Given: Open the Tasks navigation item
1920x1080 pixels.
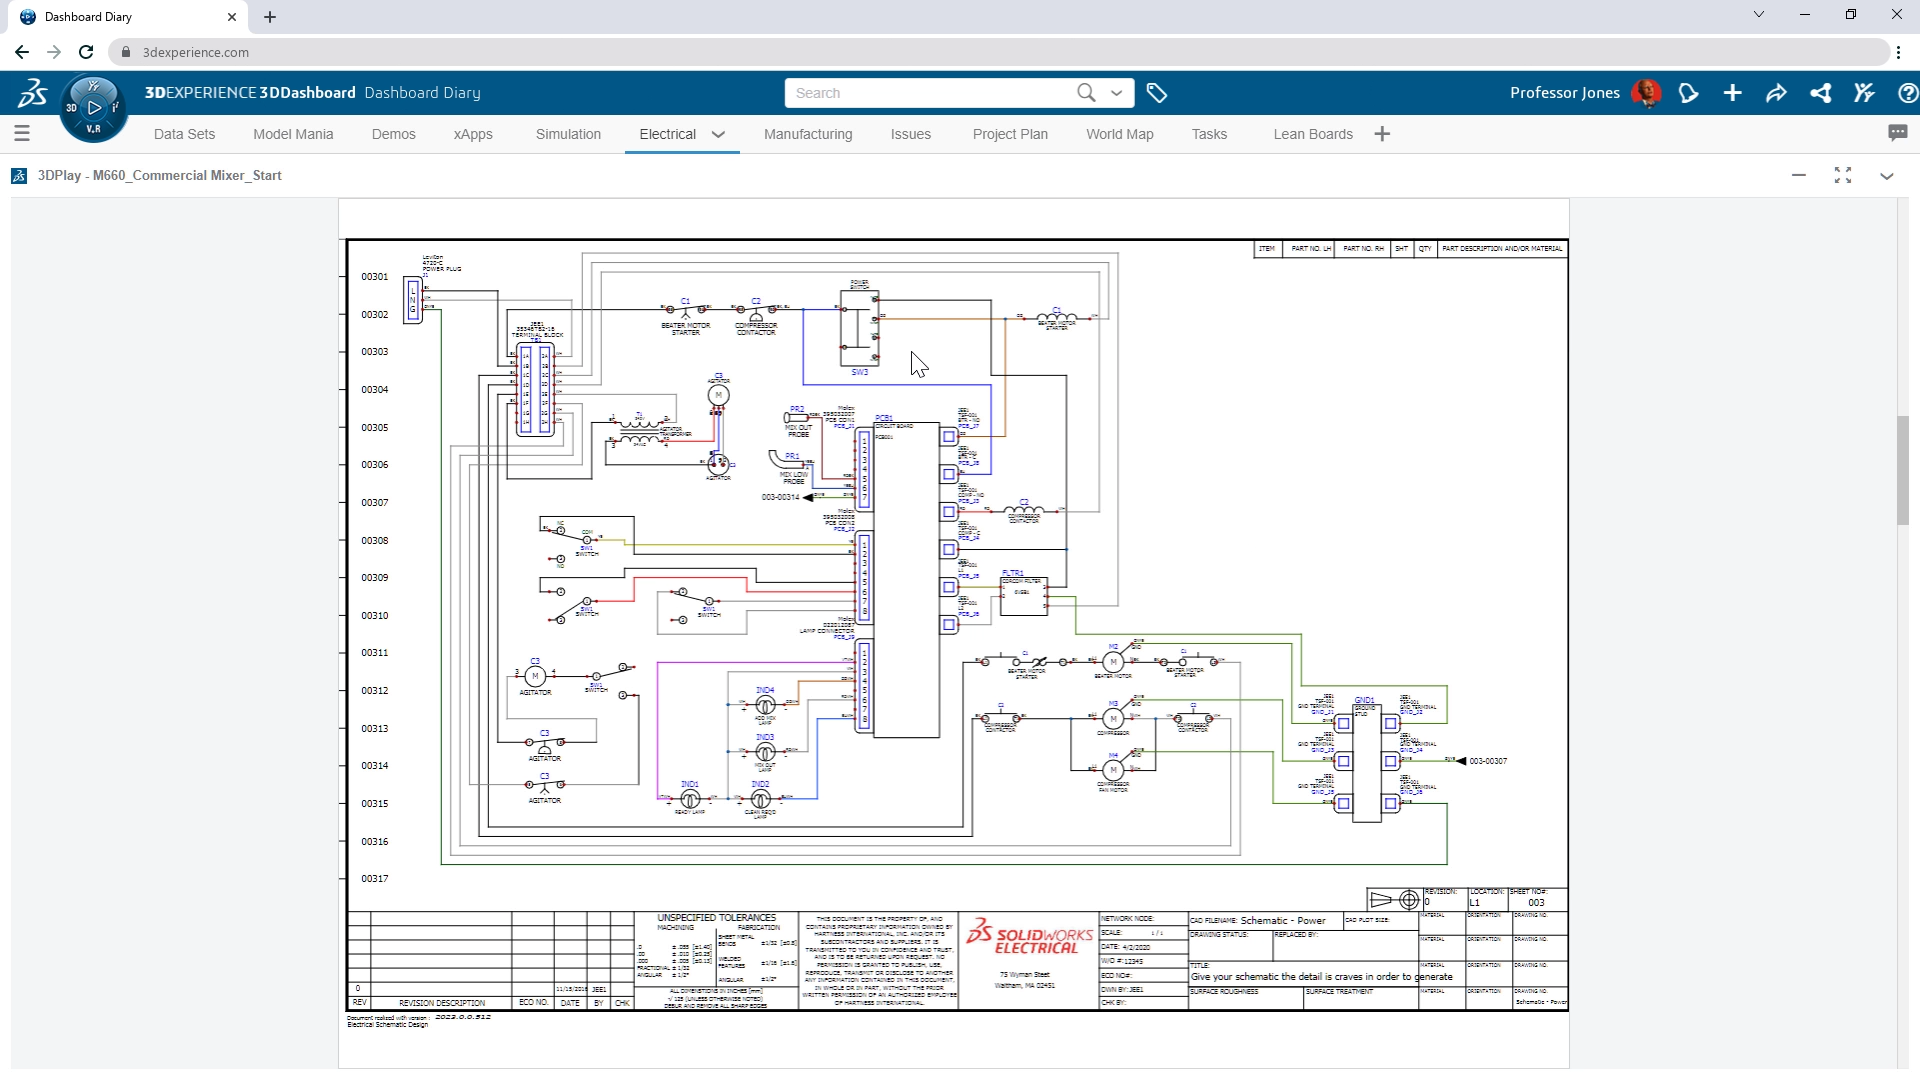Looking at the screenshot, I should (1208, 133).
